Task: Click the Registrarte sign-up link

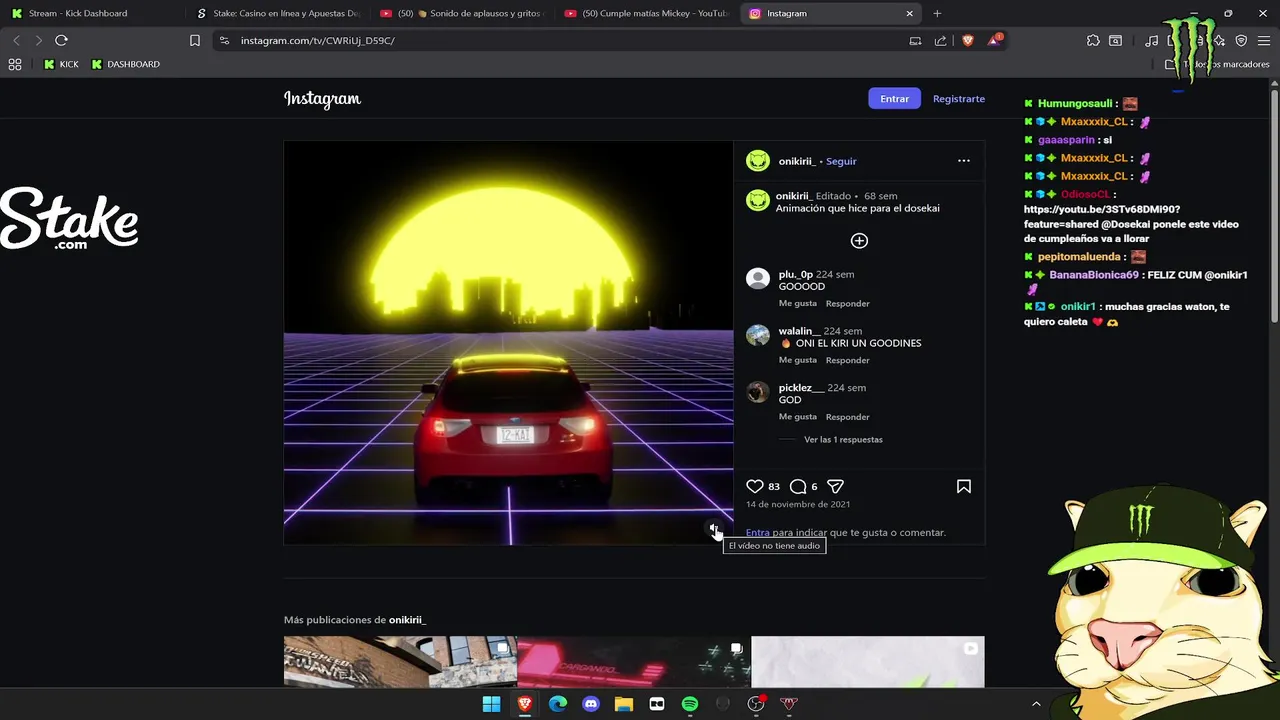Action: click(x=959, y=99)
